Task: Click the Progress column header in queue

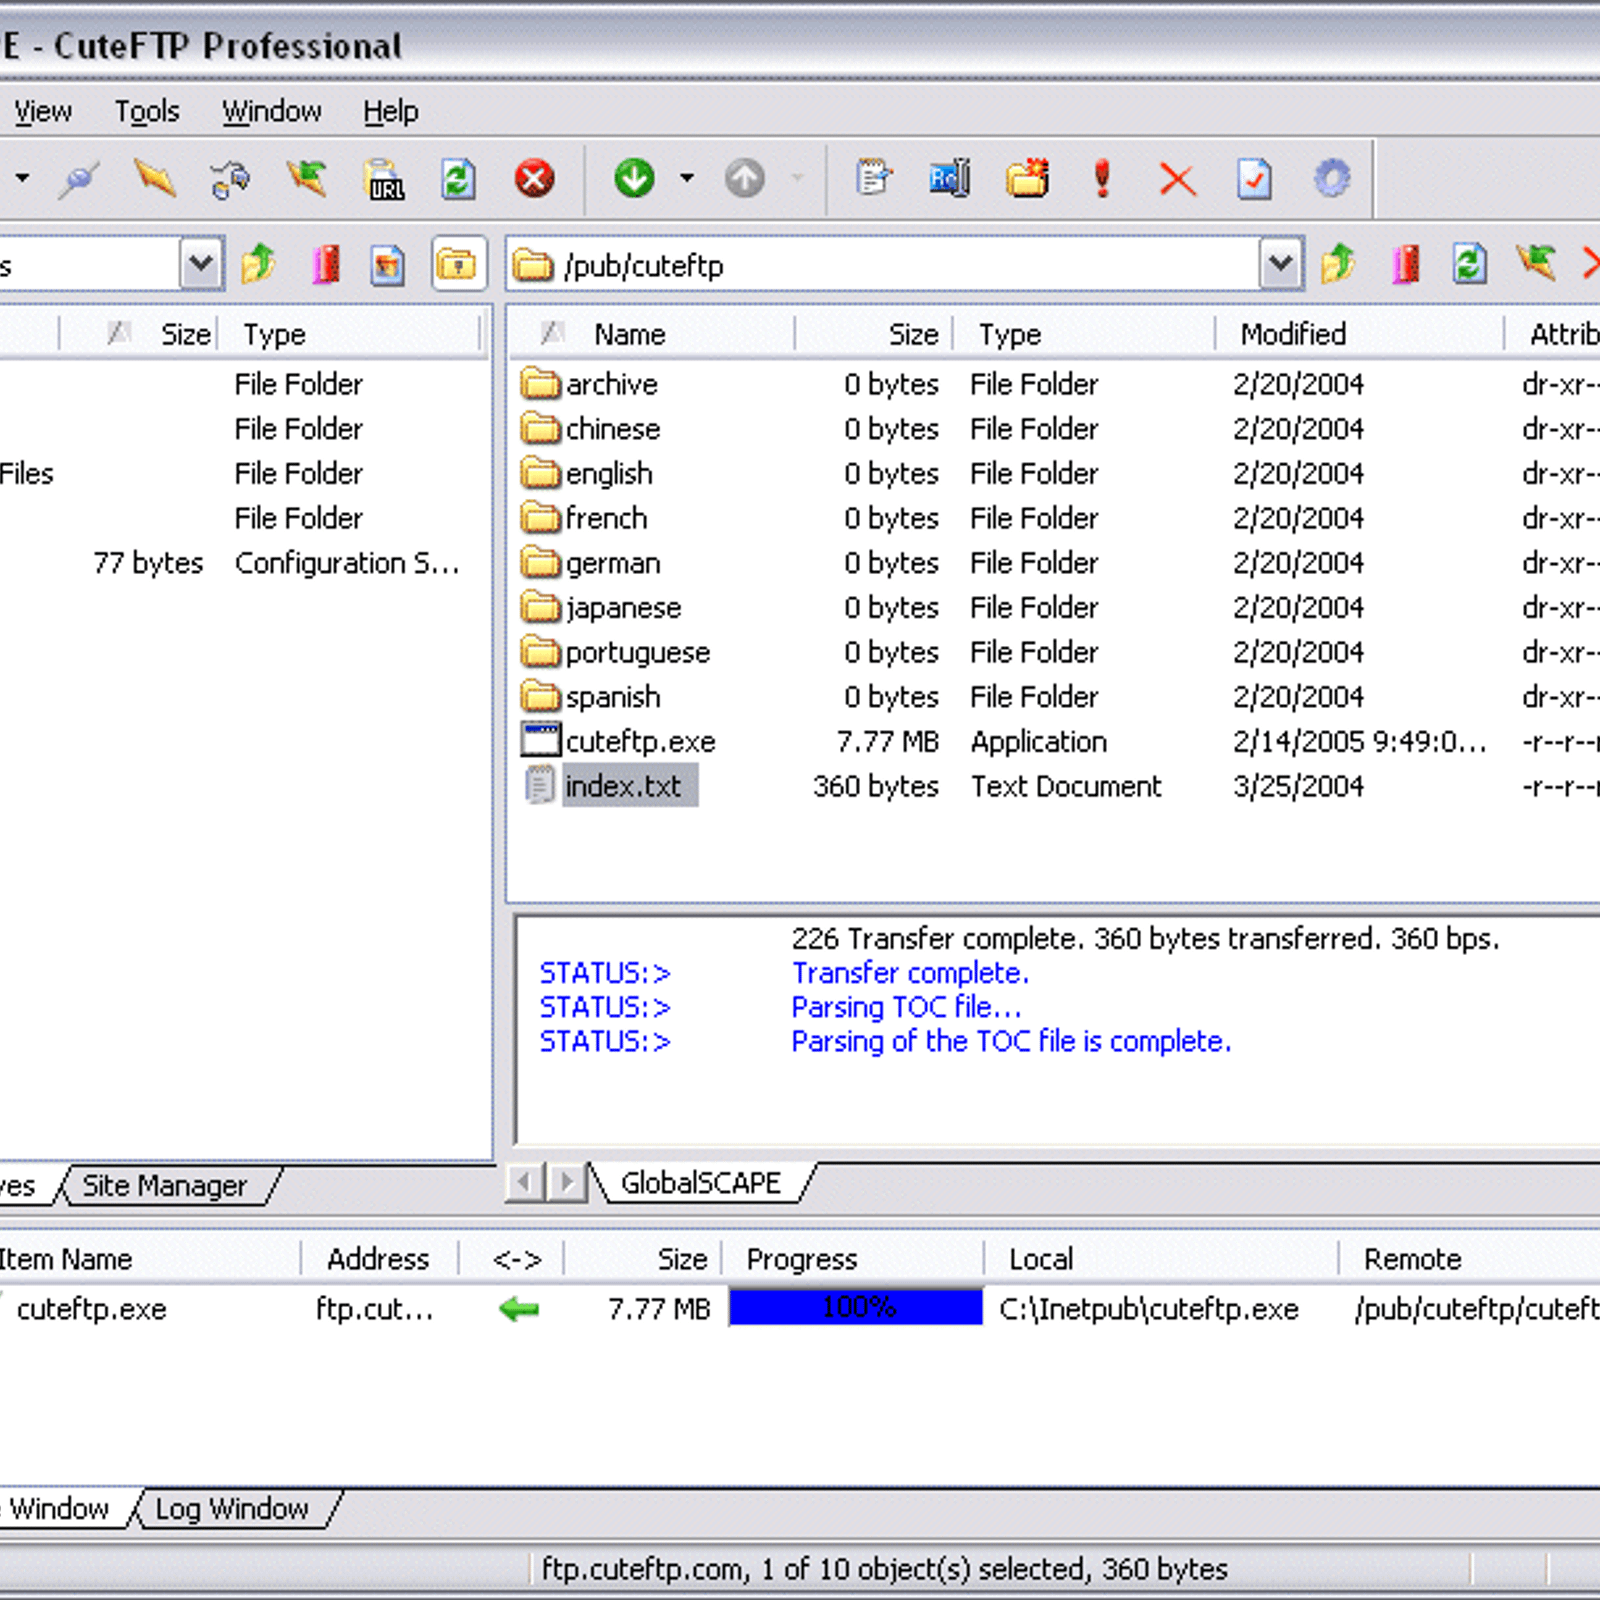Action: (x=852, y=1259)
